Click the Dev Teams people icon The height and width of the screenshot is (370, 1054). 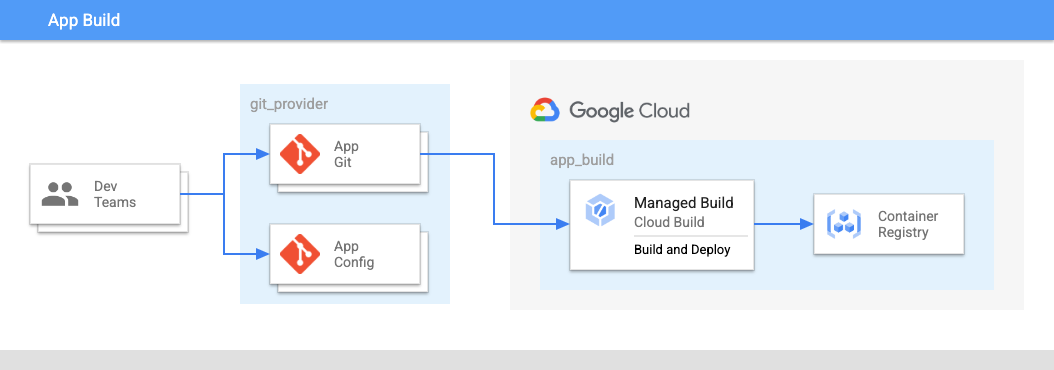coord(60,194)
